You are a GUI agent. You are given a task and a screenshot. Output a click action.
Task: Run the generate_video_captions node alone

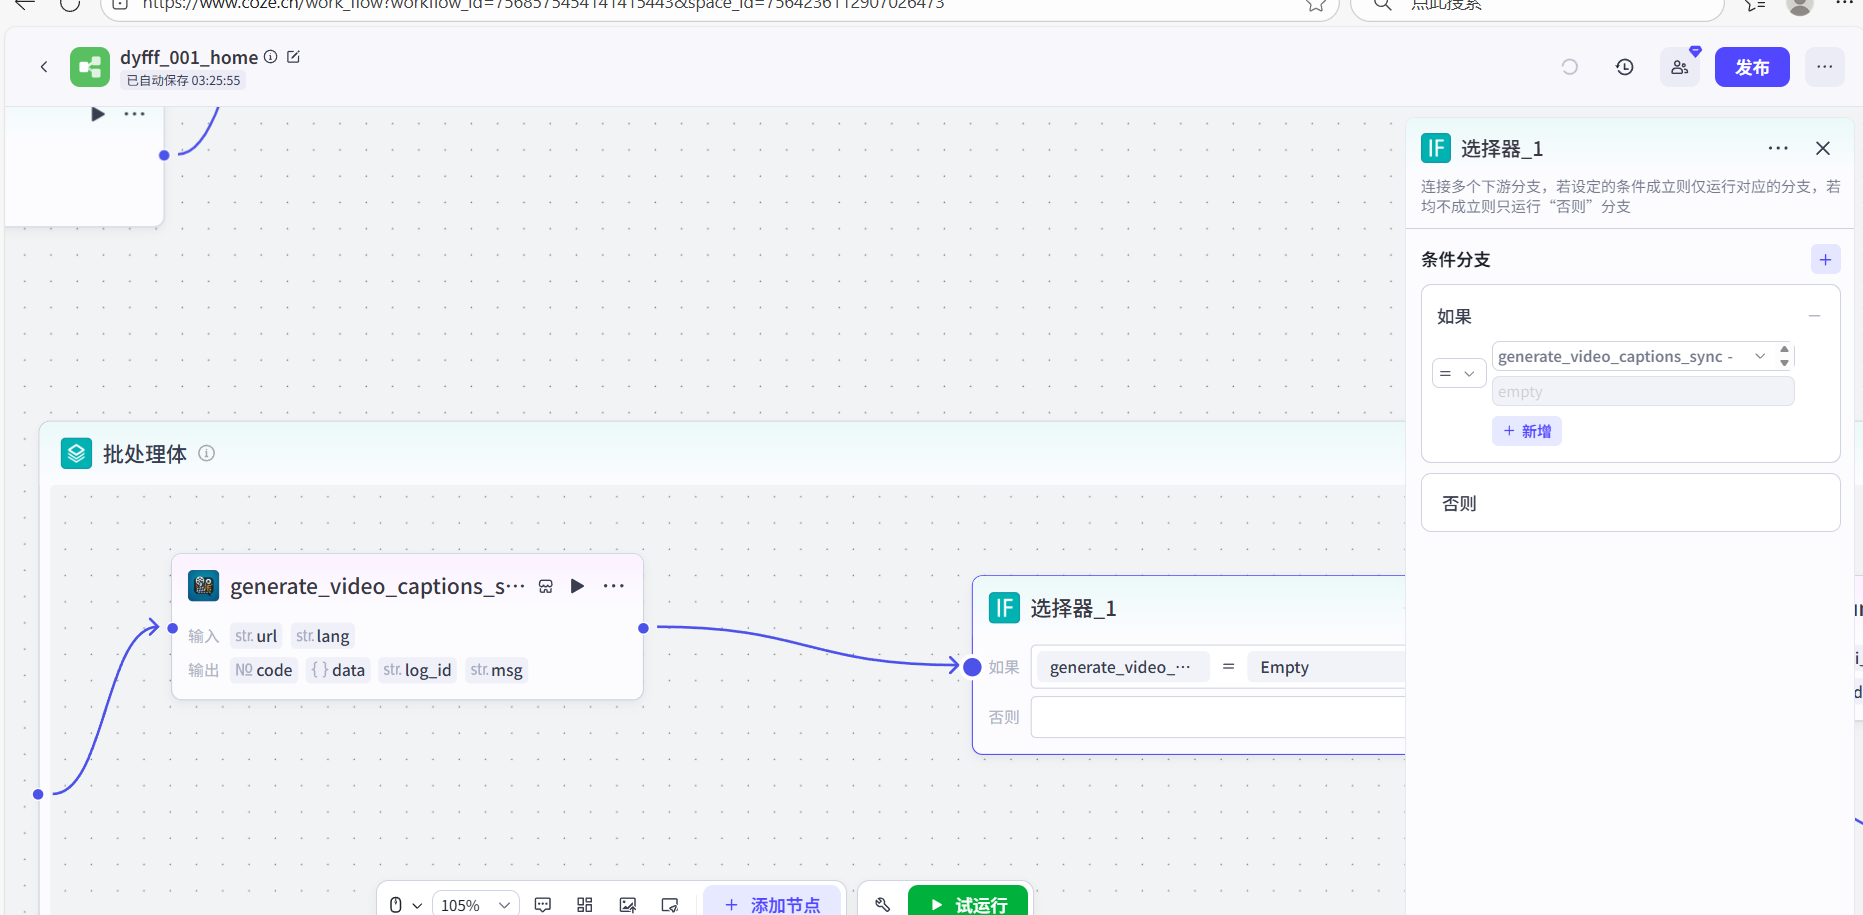click(x=577, y=586)
